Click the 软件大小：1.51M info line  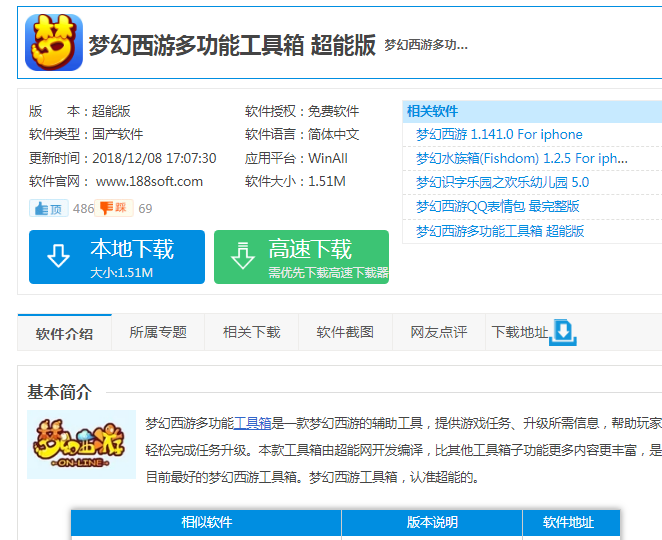(x=296, y=182)
